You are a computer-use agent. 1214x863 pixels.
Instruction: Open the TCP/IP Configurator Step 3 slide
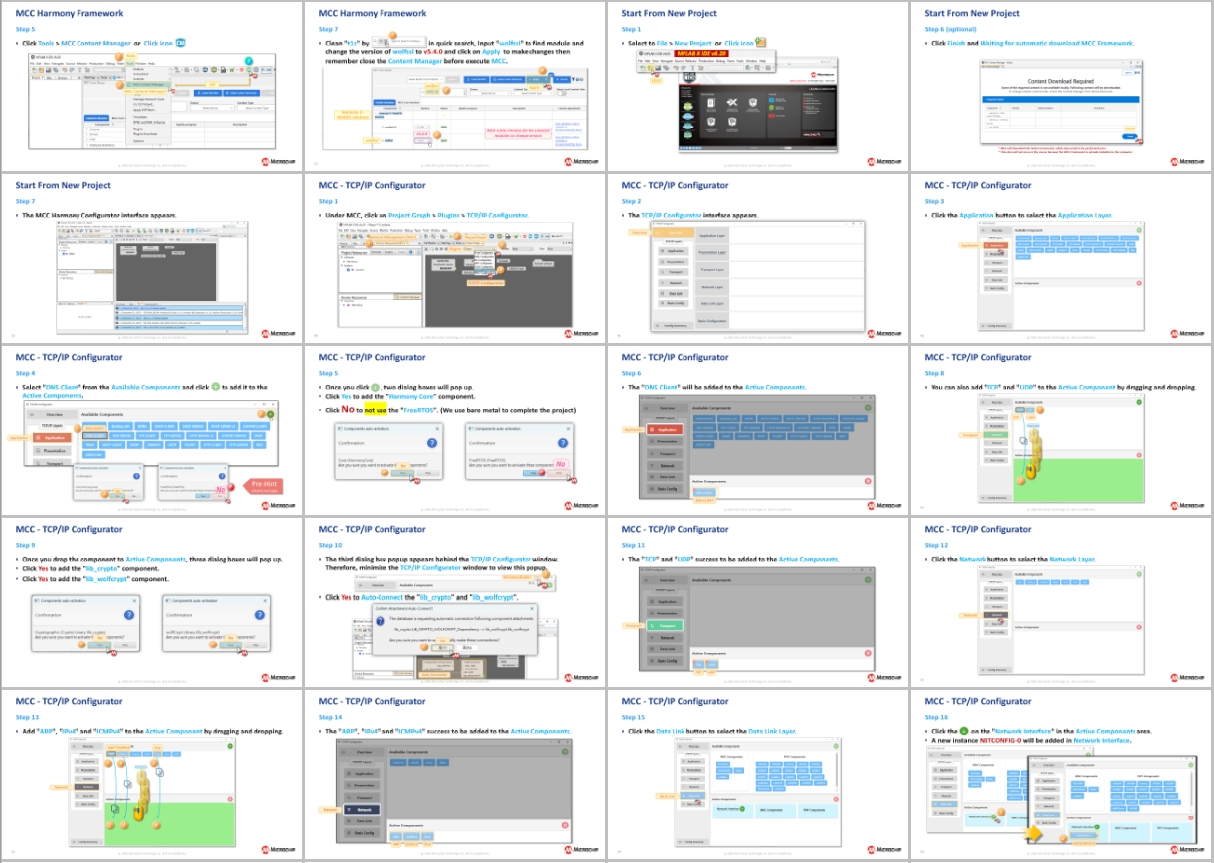pyautogui.click(x=1061, y=258)
